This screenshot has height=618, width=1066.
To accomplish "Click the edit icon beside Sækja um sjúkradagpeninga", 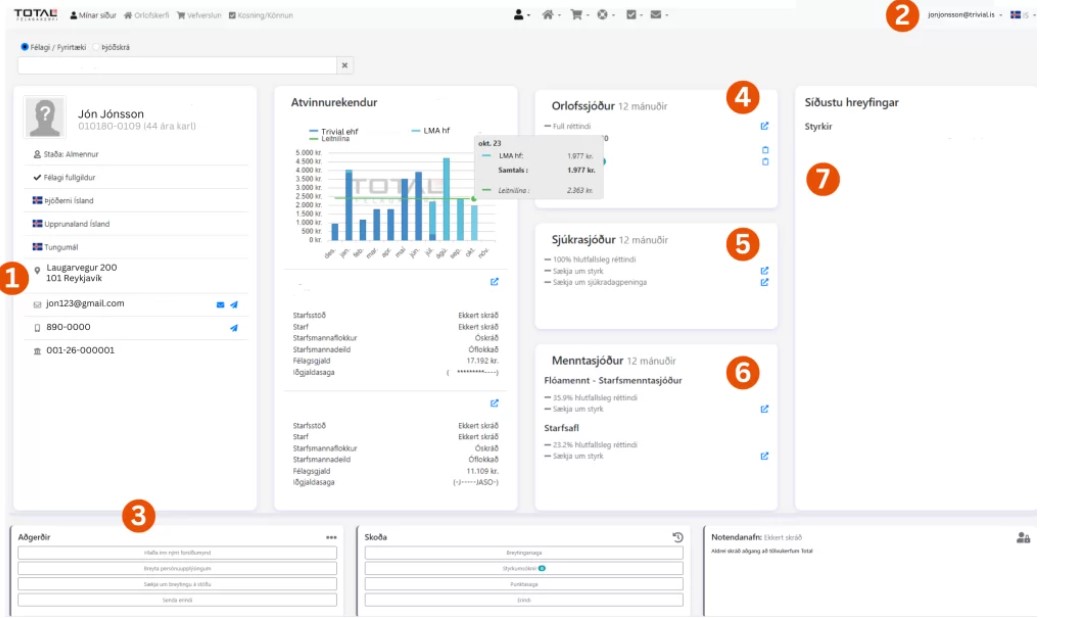I will (x=764, y=282).
